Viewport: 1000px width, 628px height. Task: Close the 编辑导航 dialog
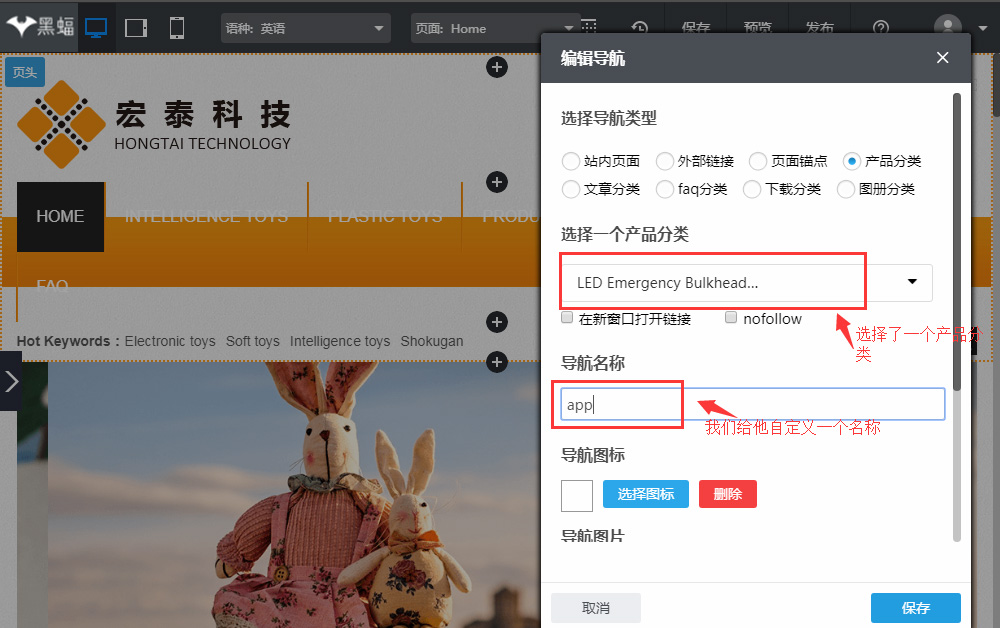(942, 58)
